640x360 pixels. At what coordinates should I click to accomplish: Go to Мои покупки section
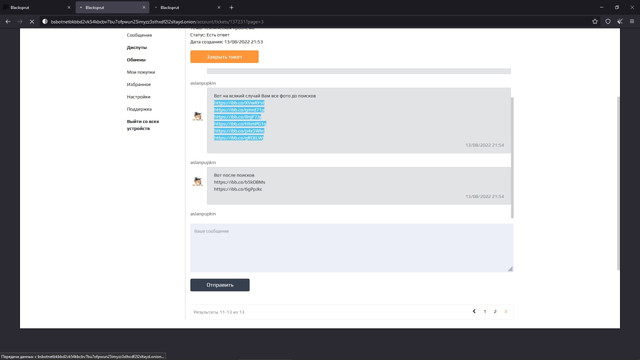pos(141,72)
